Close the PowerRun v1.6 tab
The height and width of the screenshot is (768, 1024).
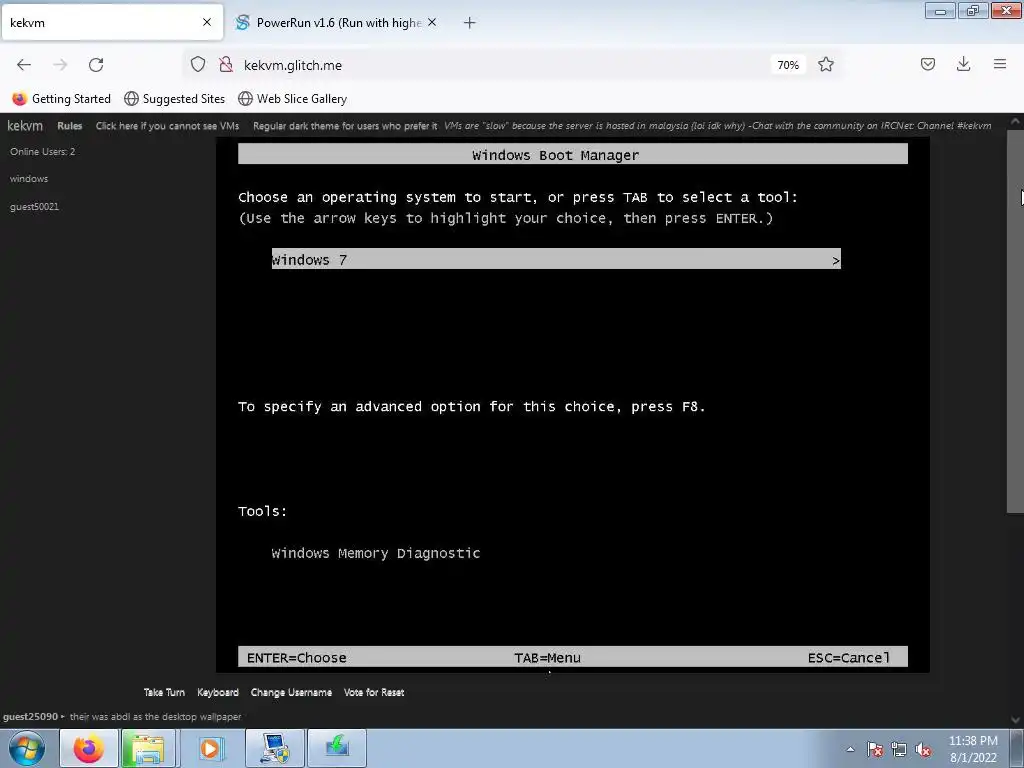click(x=432, y=22)
